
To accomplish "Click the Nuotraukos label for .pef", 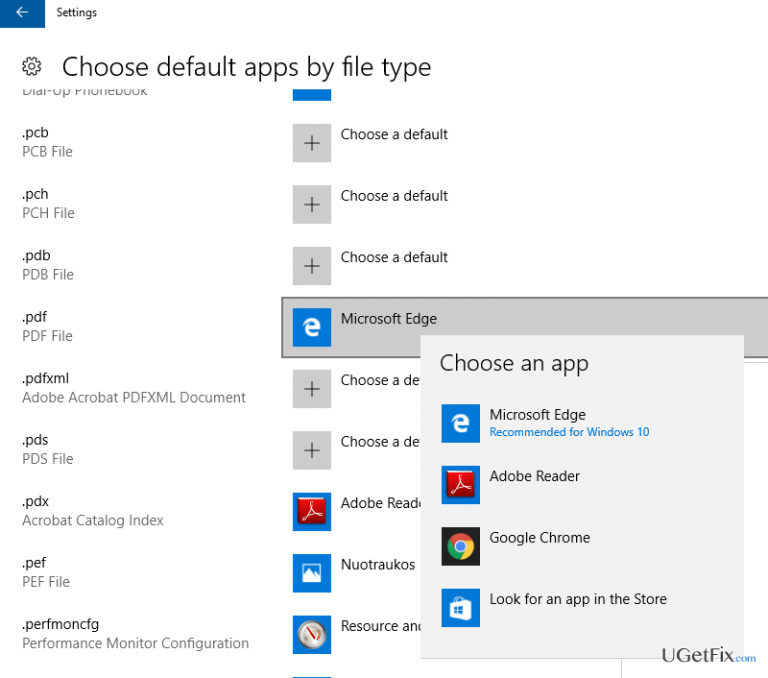I will pyautogui.click(x=378, y=564).
